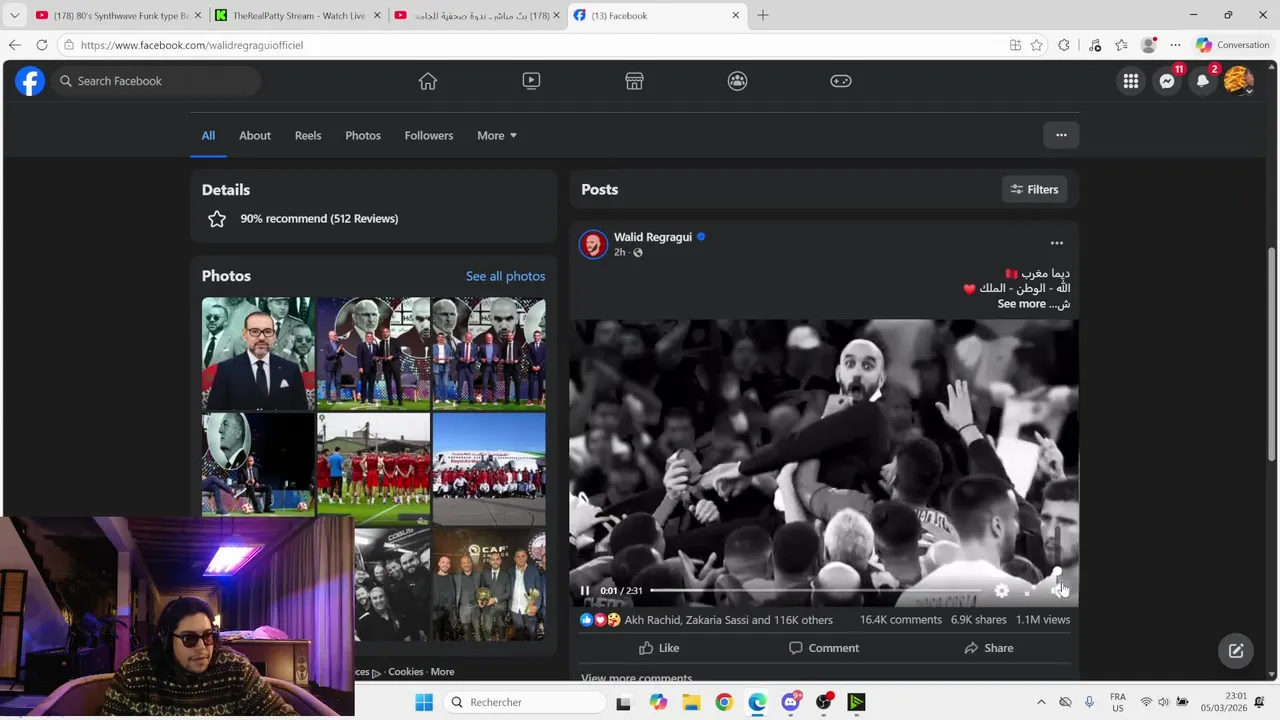
Task: Open the Facebook apps grid menu
Action: pos(1131,81)
